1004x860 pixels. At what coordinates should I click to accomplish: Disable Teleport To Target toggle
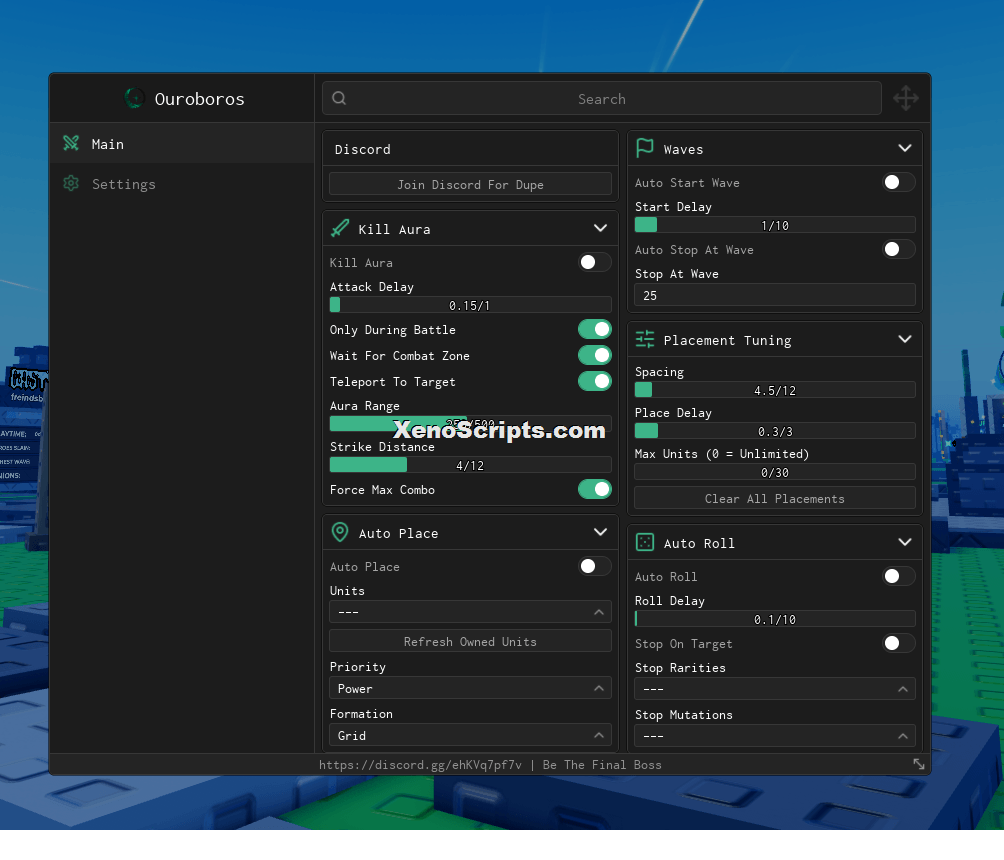[594, 381]
